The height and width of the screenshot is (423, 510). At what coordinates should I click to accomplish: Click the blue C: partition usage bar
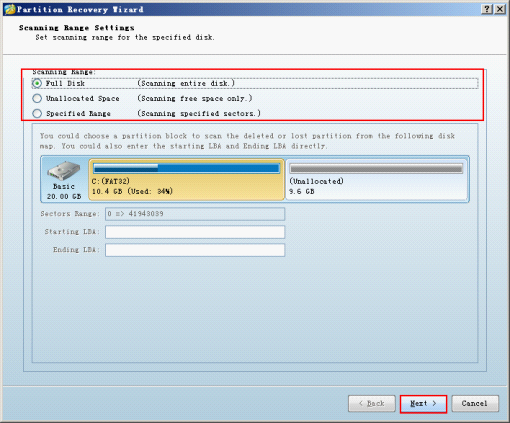tap(186, 168)
